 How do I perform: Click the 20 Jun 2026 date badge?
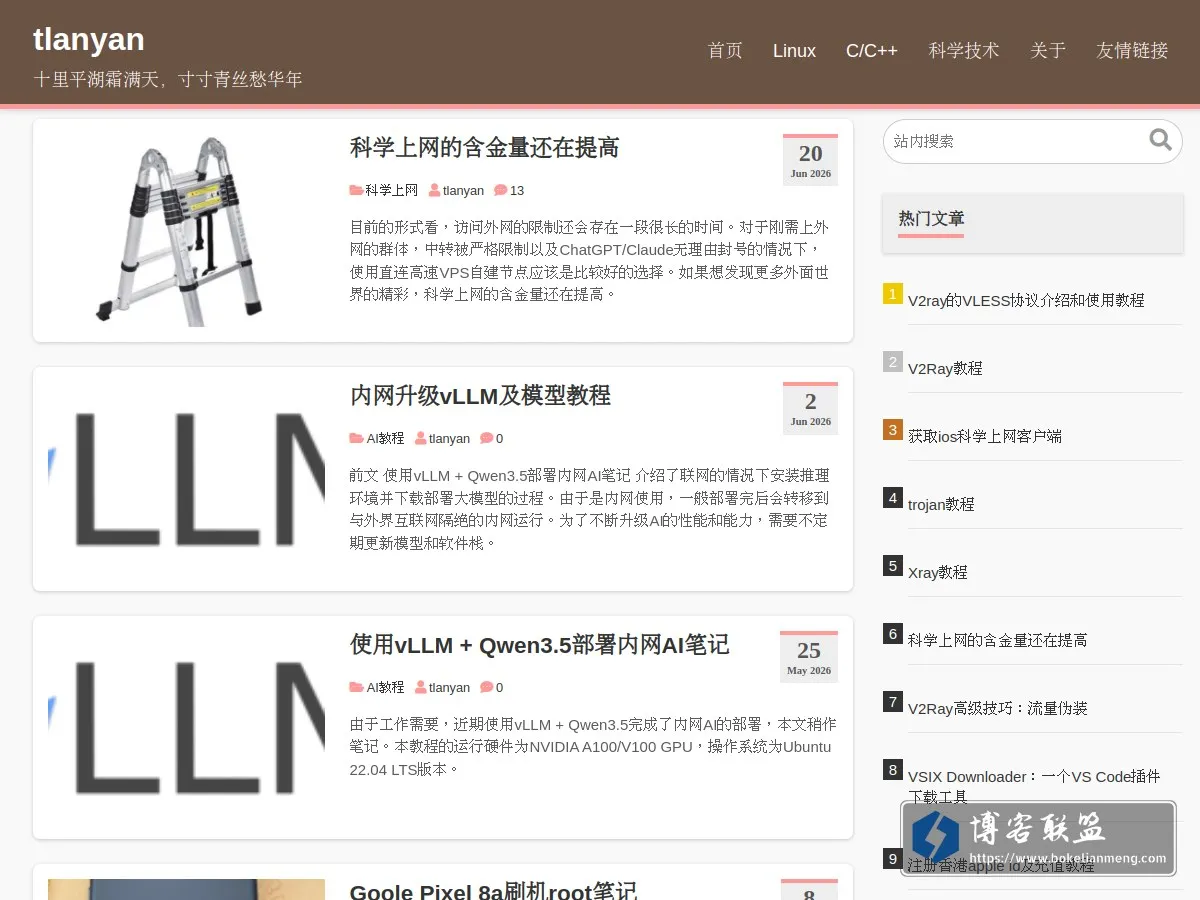tap(810, 160)
